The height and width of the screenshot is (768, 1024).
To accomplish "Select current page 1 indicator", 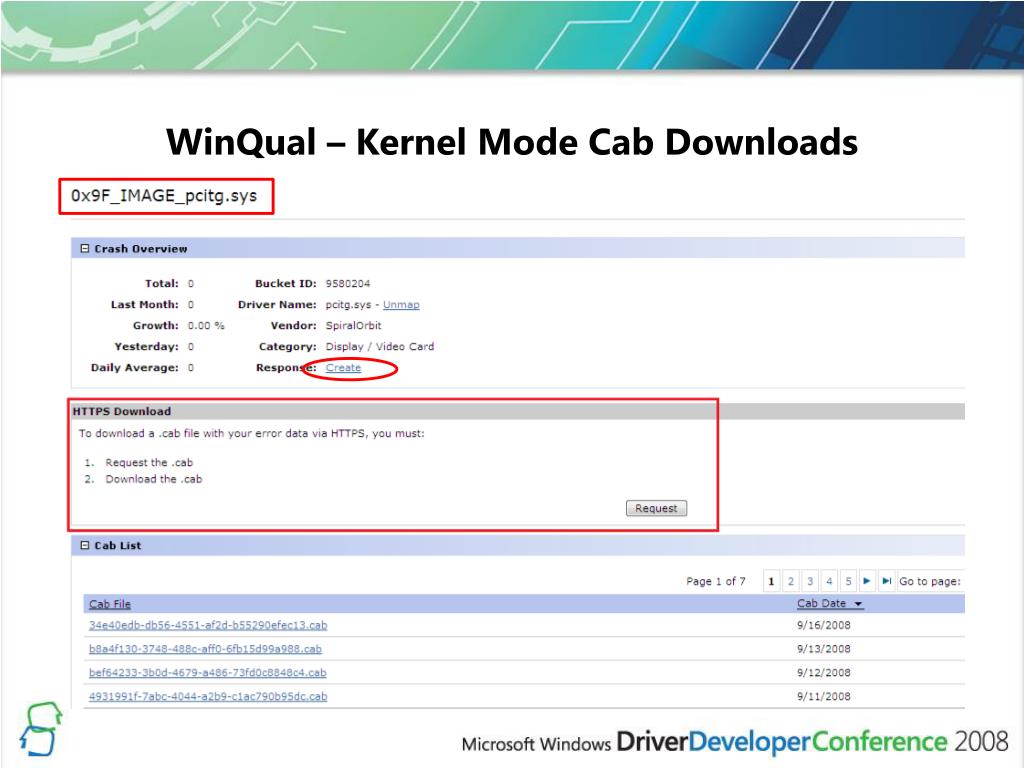I will point(771,581).
